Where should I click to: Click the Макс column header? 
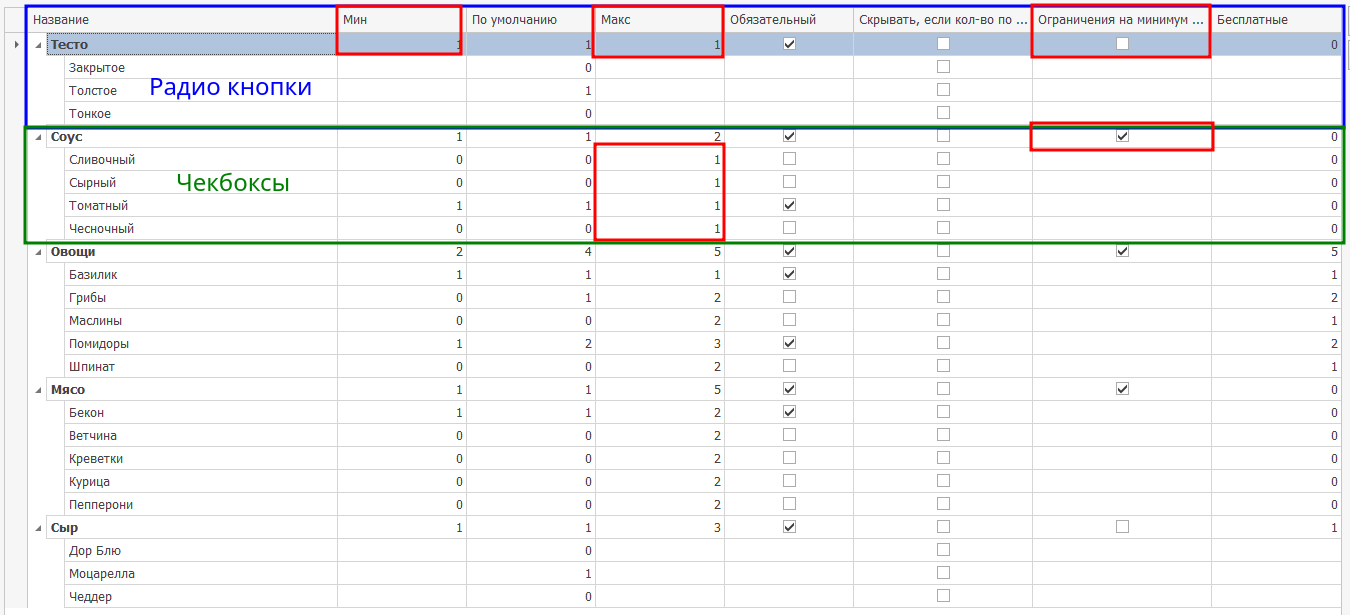(x=658, y=20)
